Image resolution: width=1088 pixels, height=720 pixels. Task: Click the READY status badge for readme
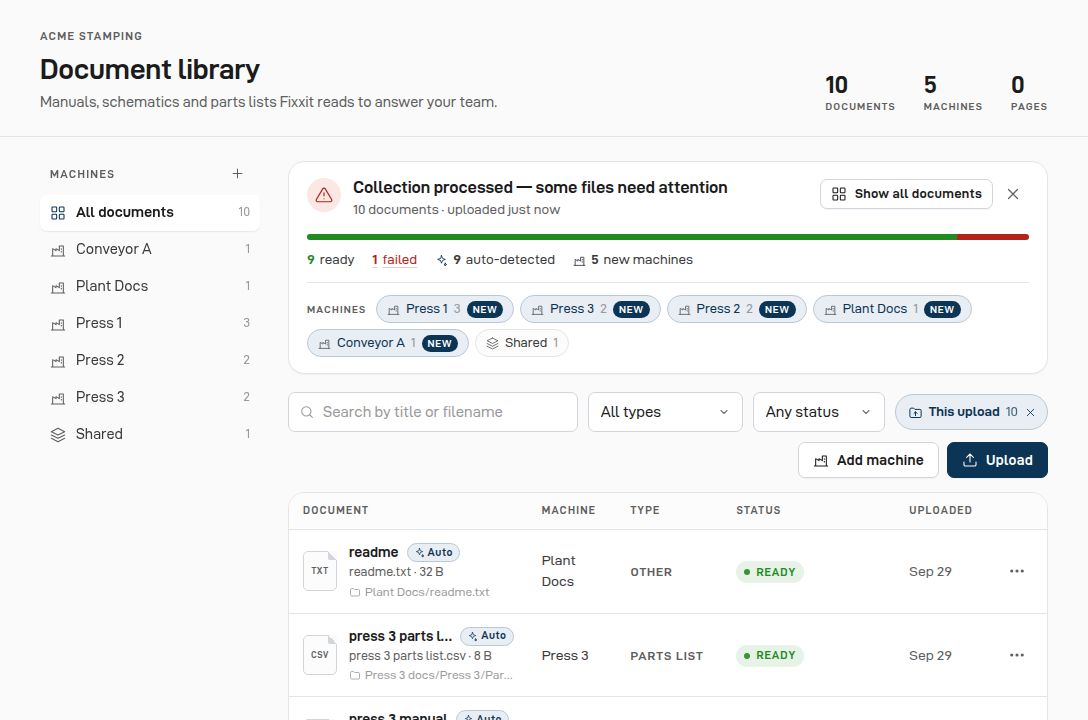[x=770, y=572]
